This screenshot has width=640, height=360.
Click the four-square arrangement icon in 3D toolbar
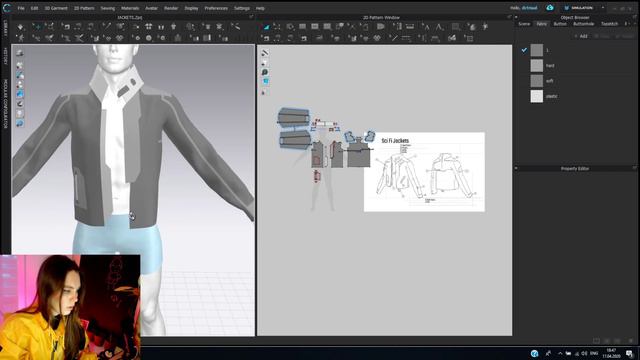[x=149, y=27]
